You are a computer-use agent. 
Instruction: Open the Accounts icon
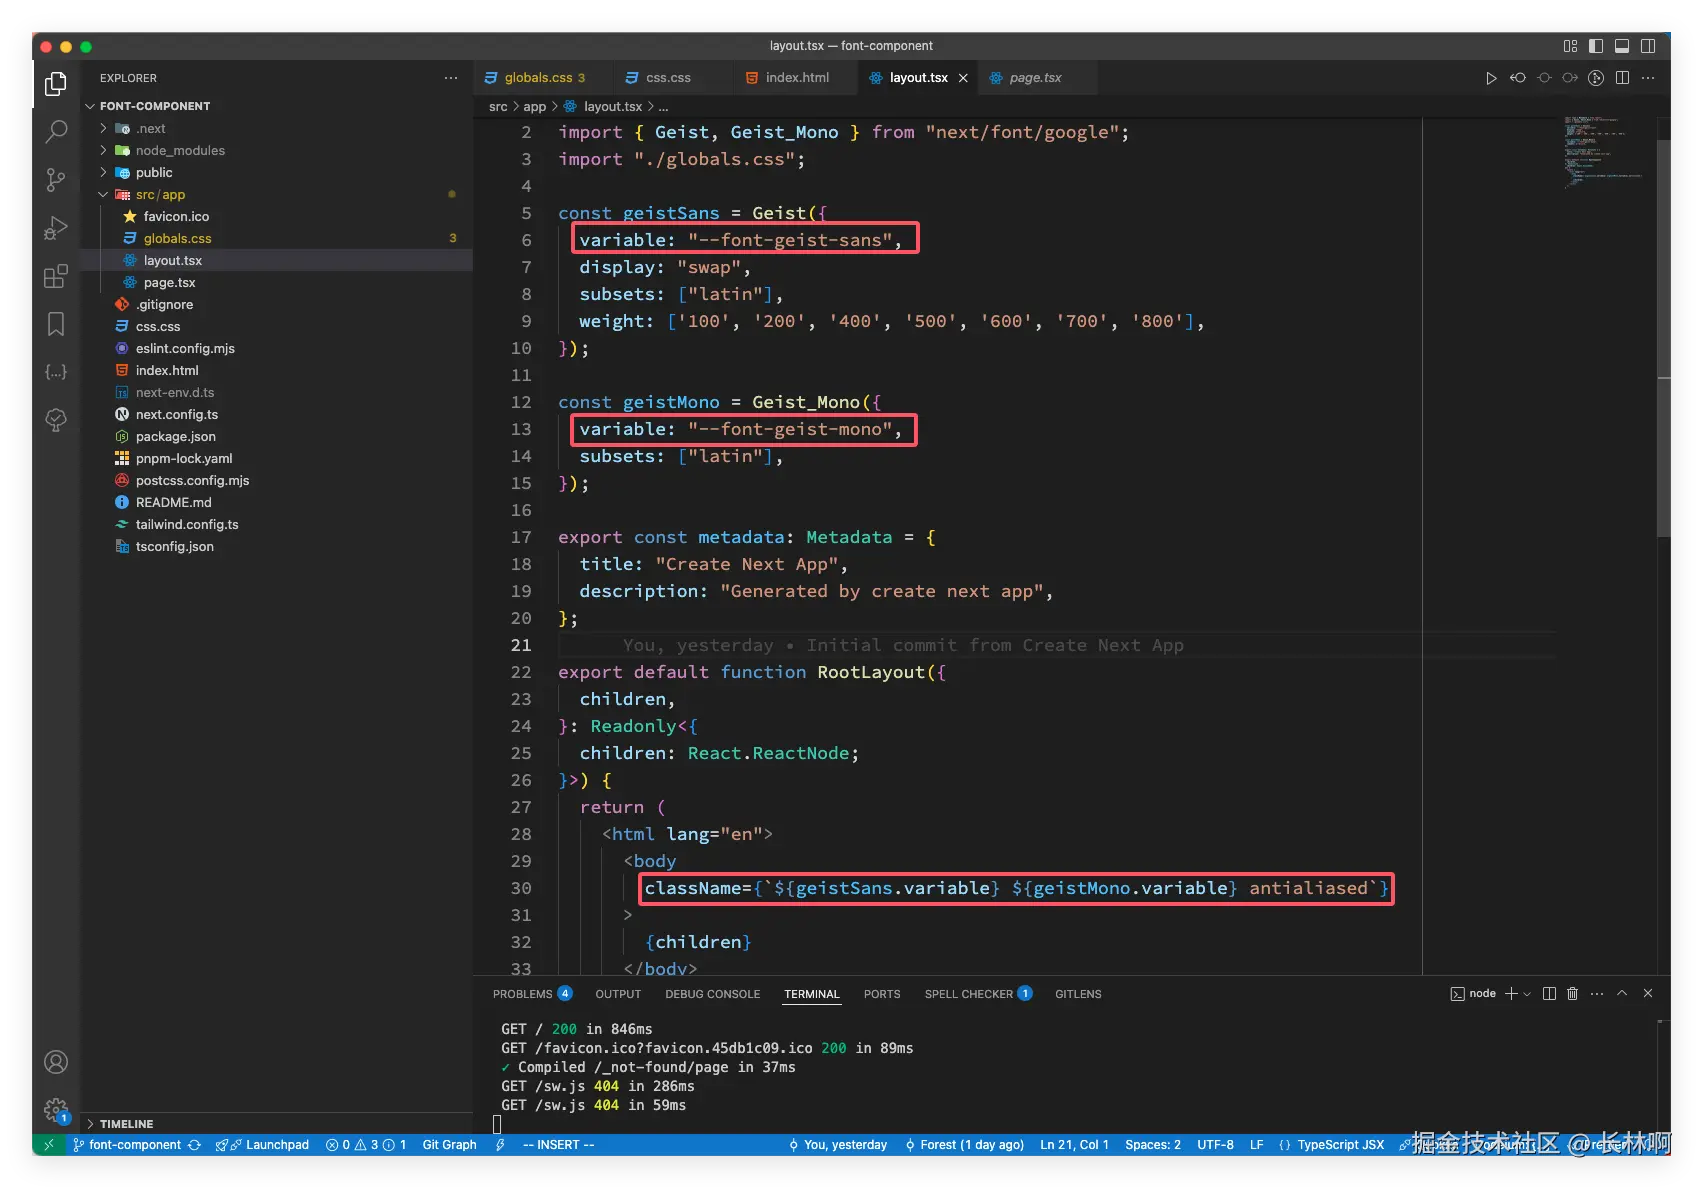click(56, 1062)
